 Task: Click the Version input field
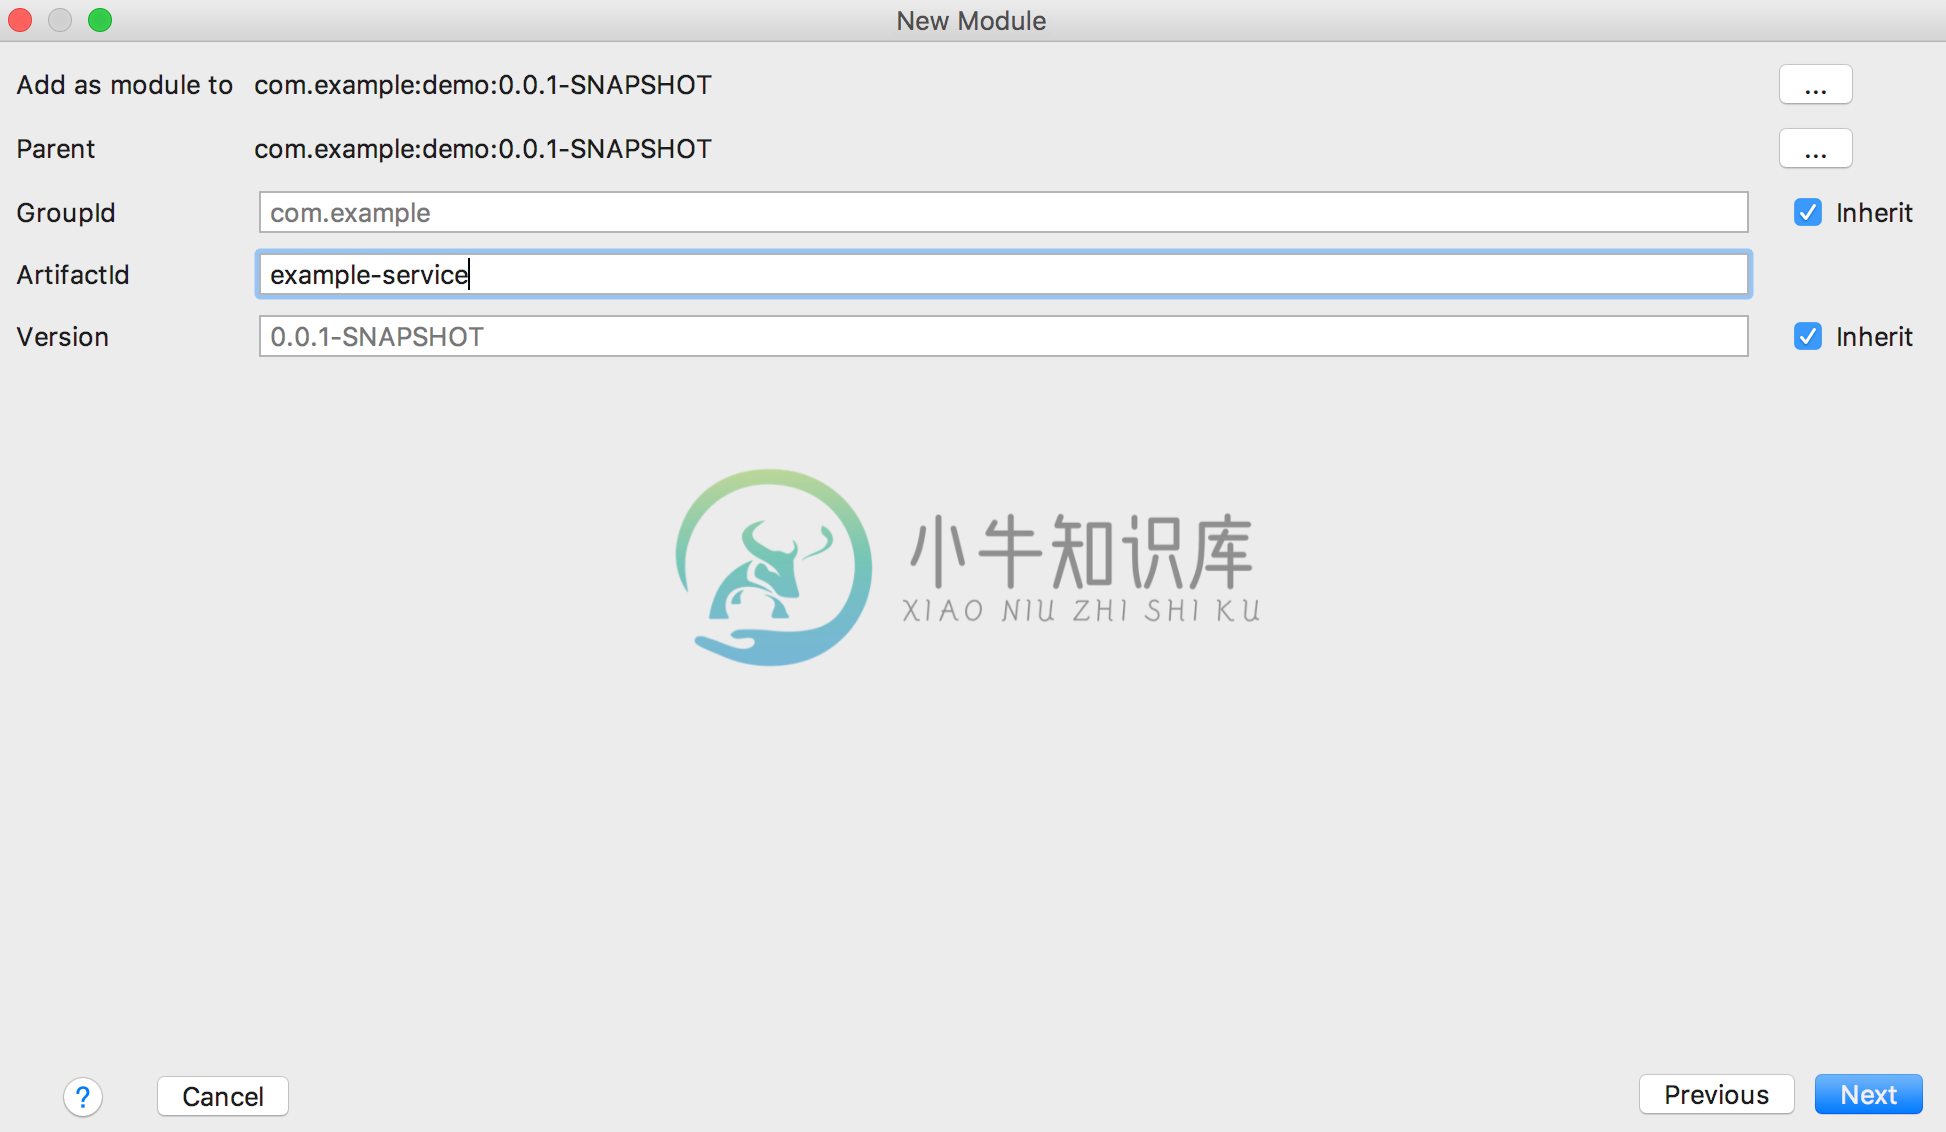pos(1003,337)
